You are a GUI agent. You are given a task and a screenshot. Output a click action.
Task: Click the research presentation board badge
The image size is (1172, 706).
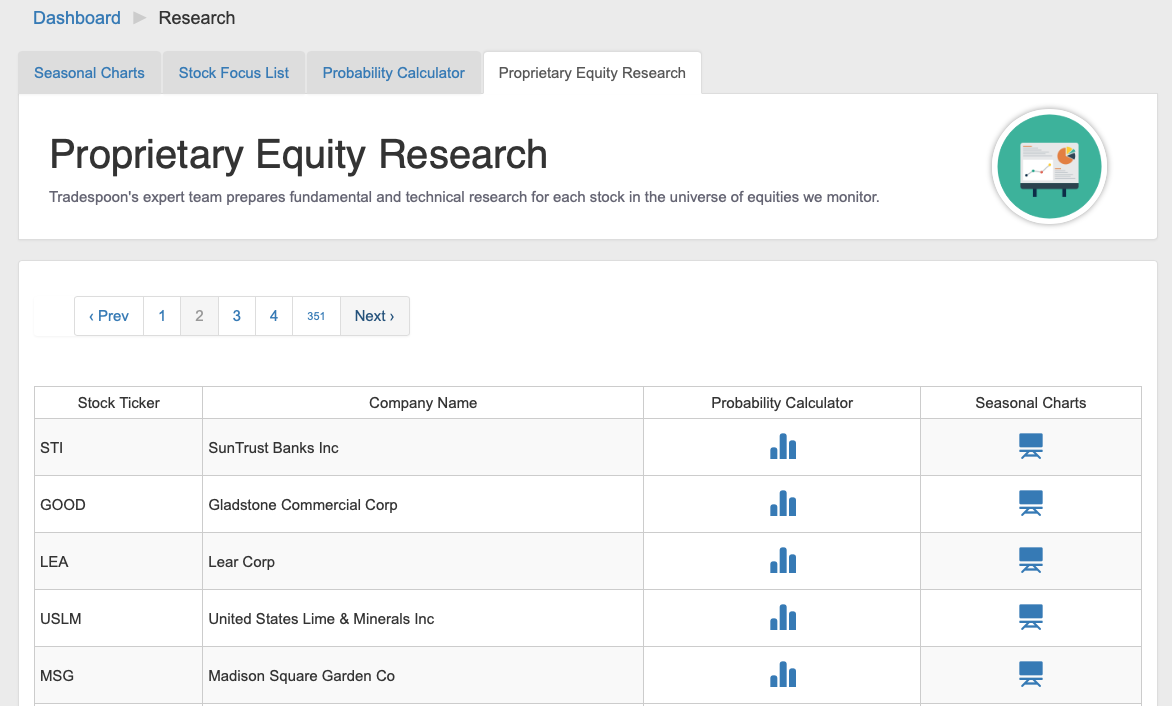1049,167
